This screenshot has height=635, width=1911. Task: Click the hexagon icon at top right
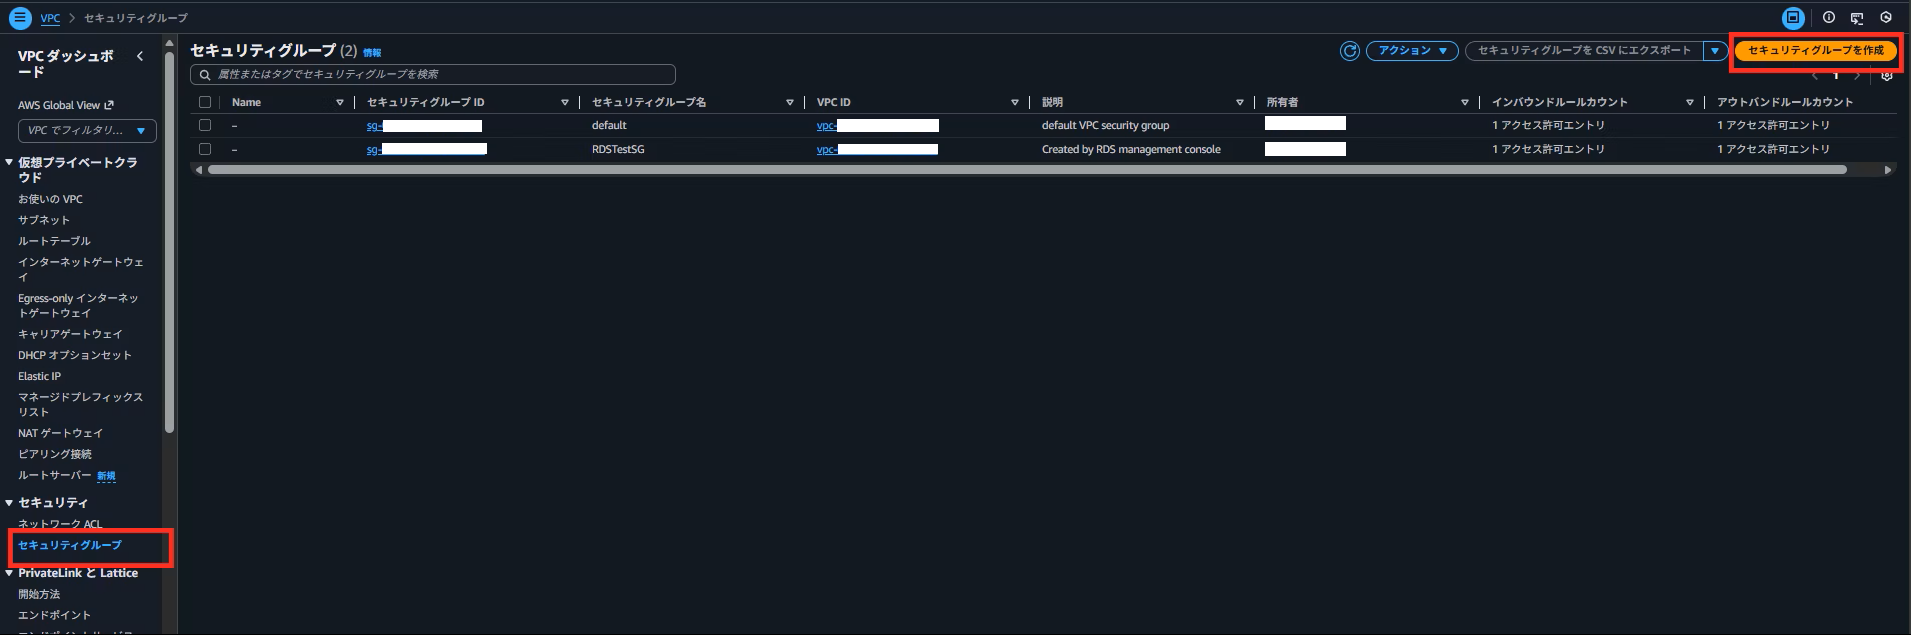(1886, 18)
